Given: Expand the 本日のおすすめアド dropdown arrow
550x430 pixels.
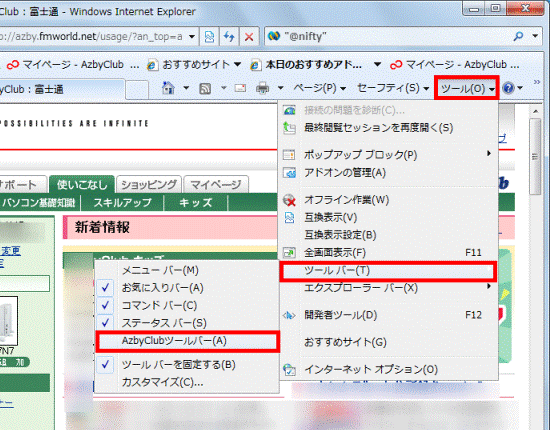Looking at the screenshot, I should [x=377, y=65].
